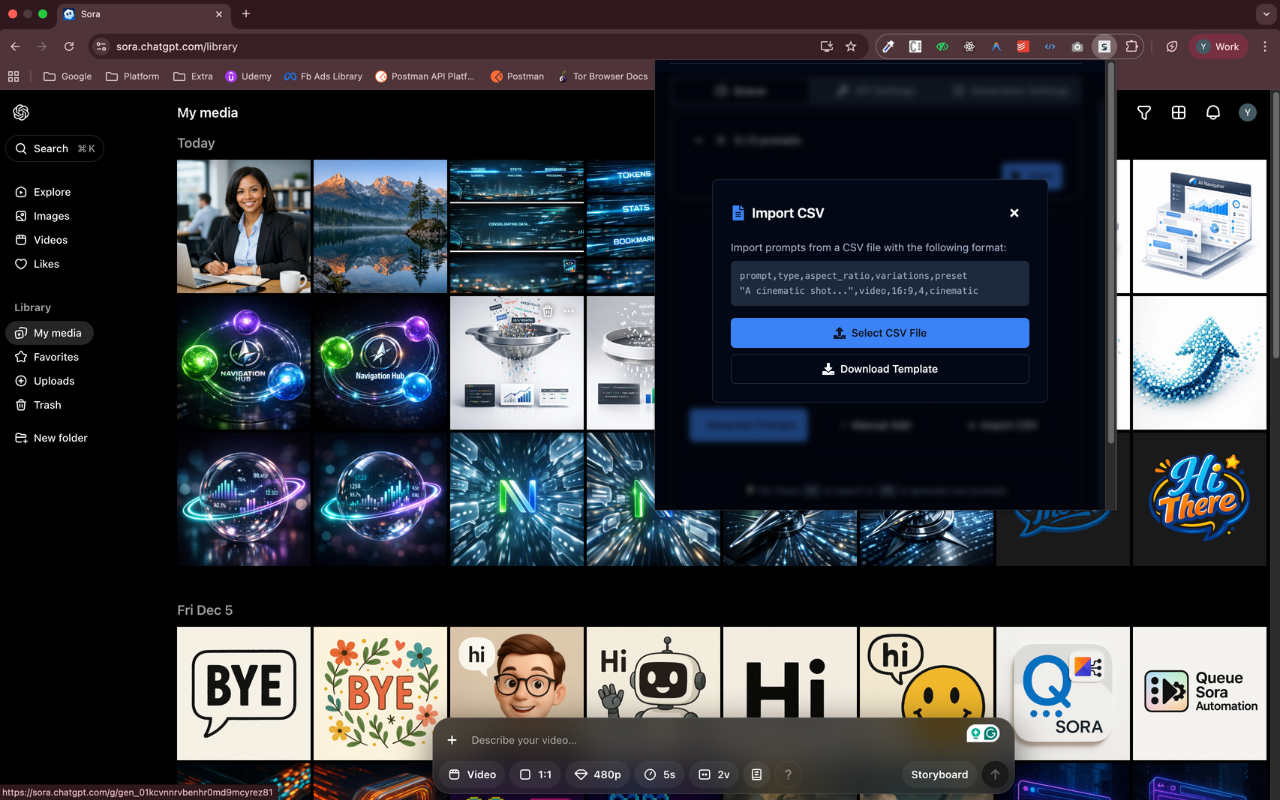This screenshot has height=800, width=1280.
Task: Open the Work profile button
Action: click(1218, 46)
